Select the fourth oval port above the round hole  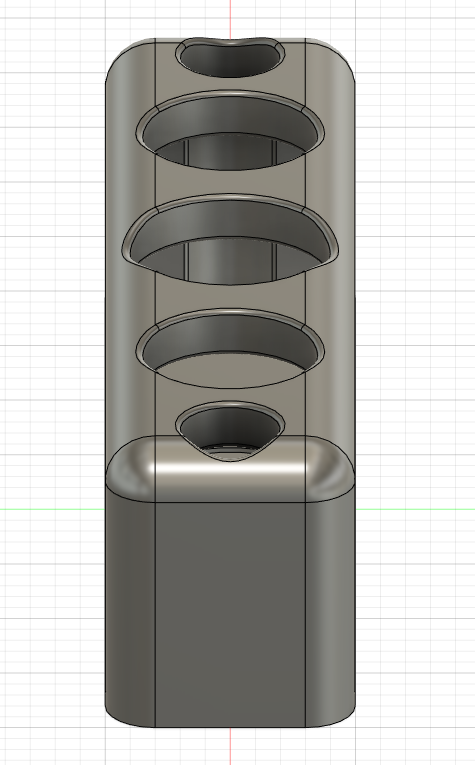(230, 348)
